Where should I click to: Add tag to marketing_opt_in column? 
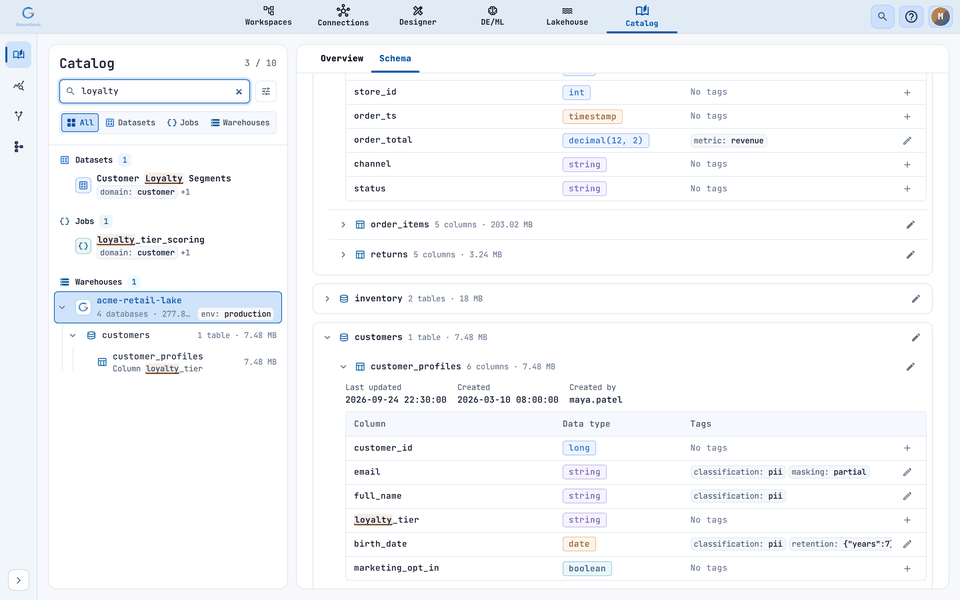pyautogui.click(x=907, y=568)
